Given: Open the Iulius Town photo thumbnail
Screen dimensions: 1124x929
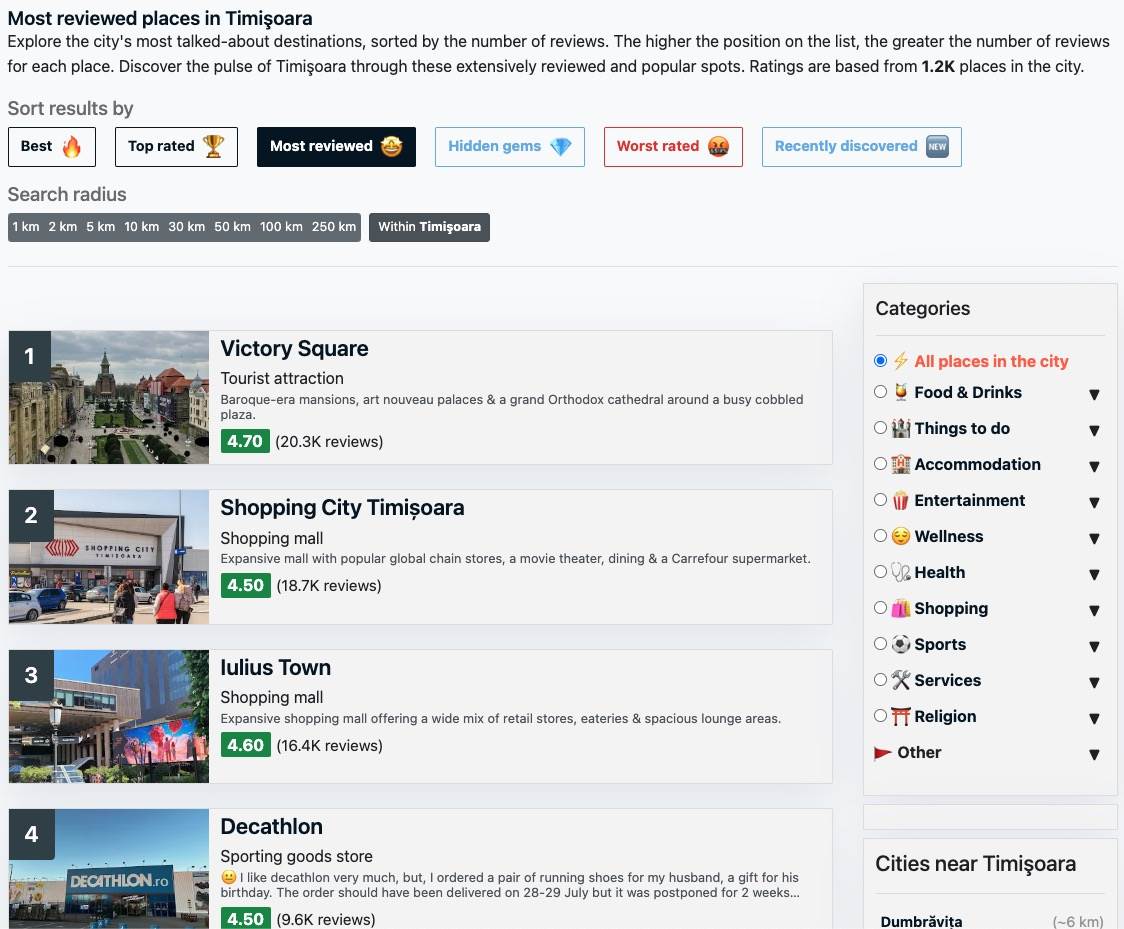Looking at the screenshot, I should coord(109,716).
